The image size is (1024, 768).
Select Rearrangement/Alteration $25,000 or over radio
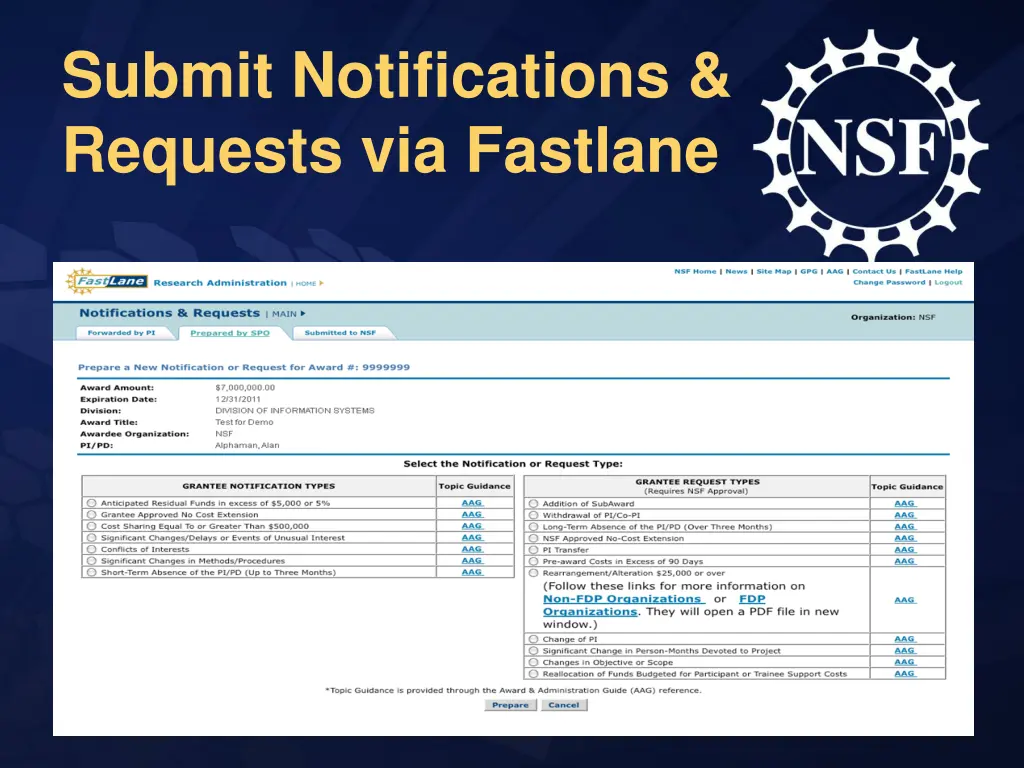coord(534,573)
